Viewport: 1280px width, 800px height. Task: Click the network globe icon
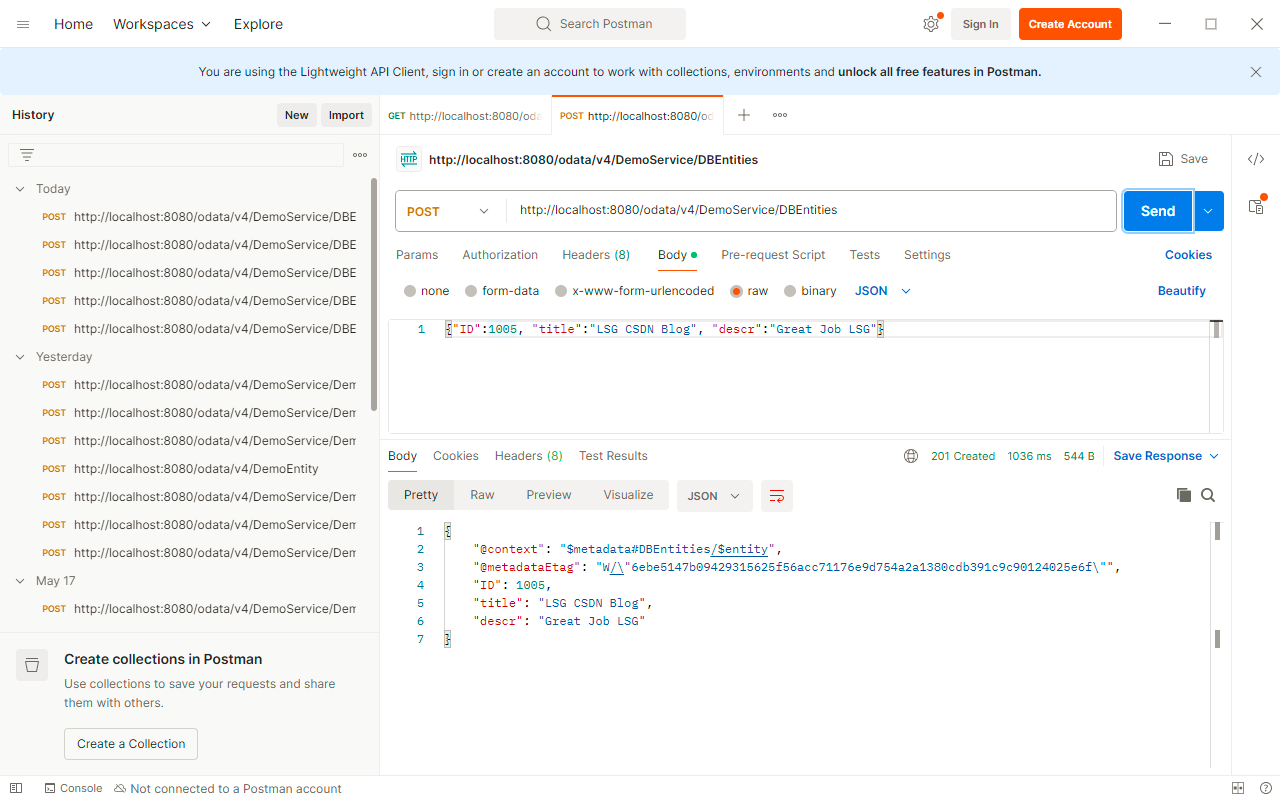(x=911, y=456)
